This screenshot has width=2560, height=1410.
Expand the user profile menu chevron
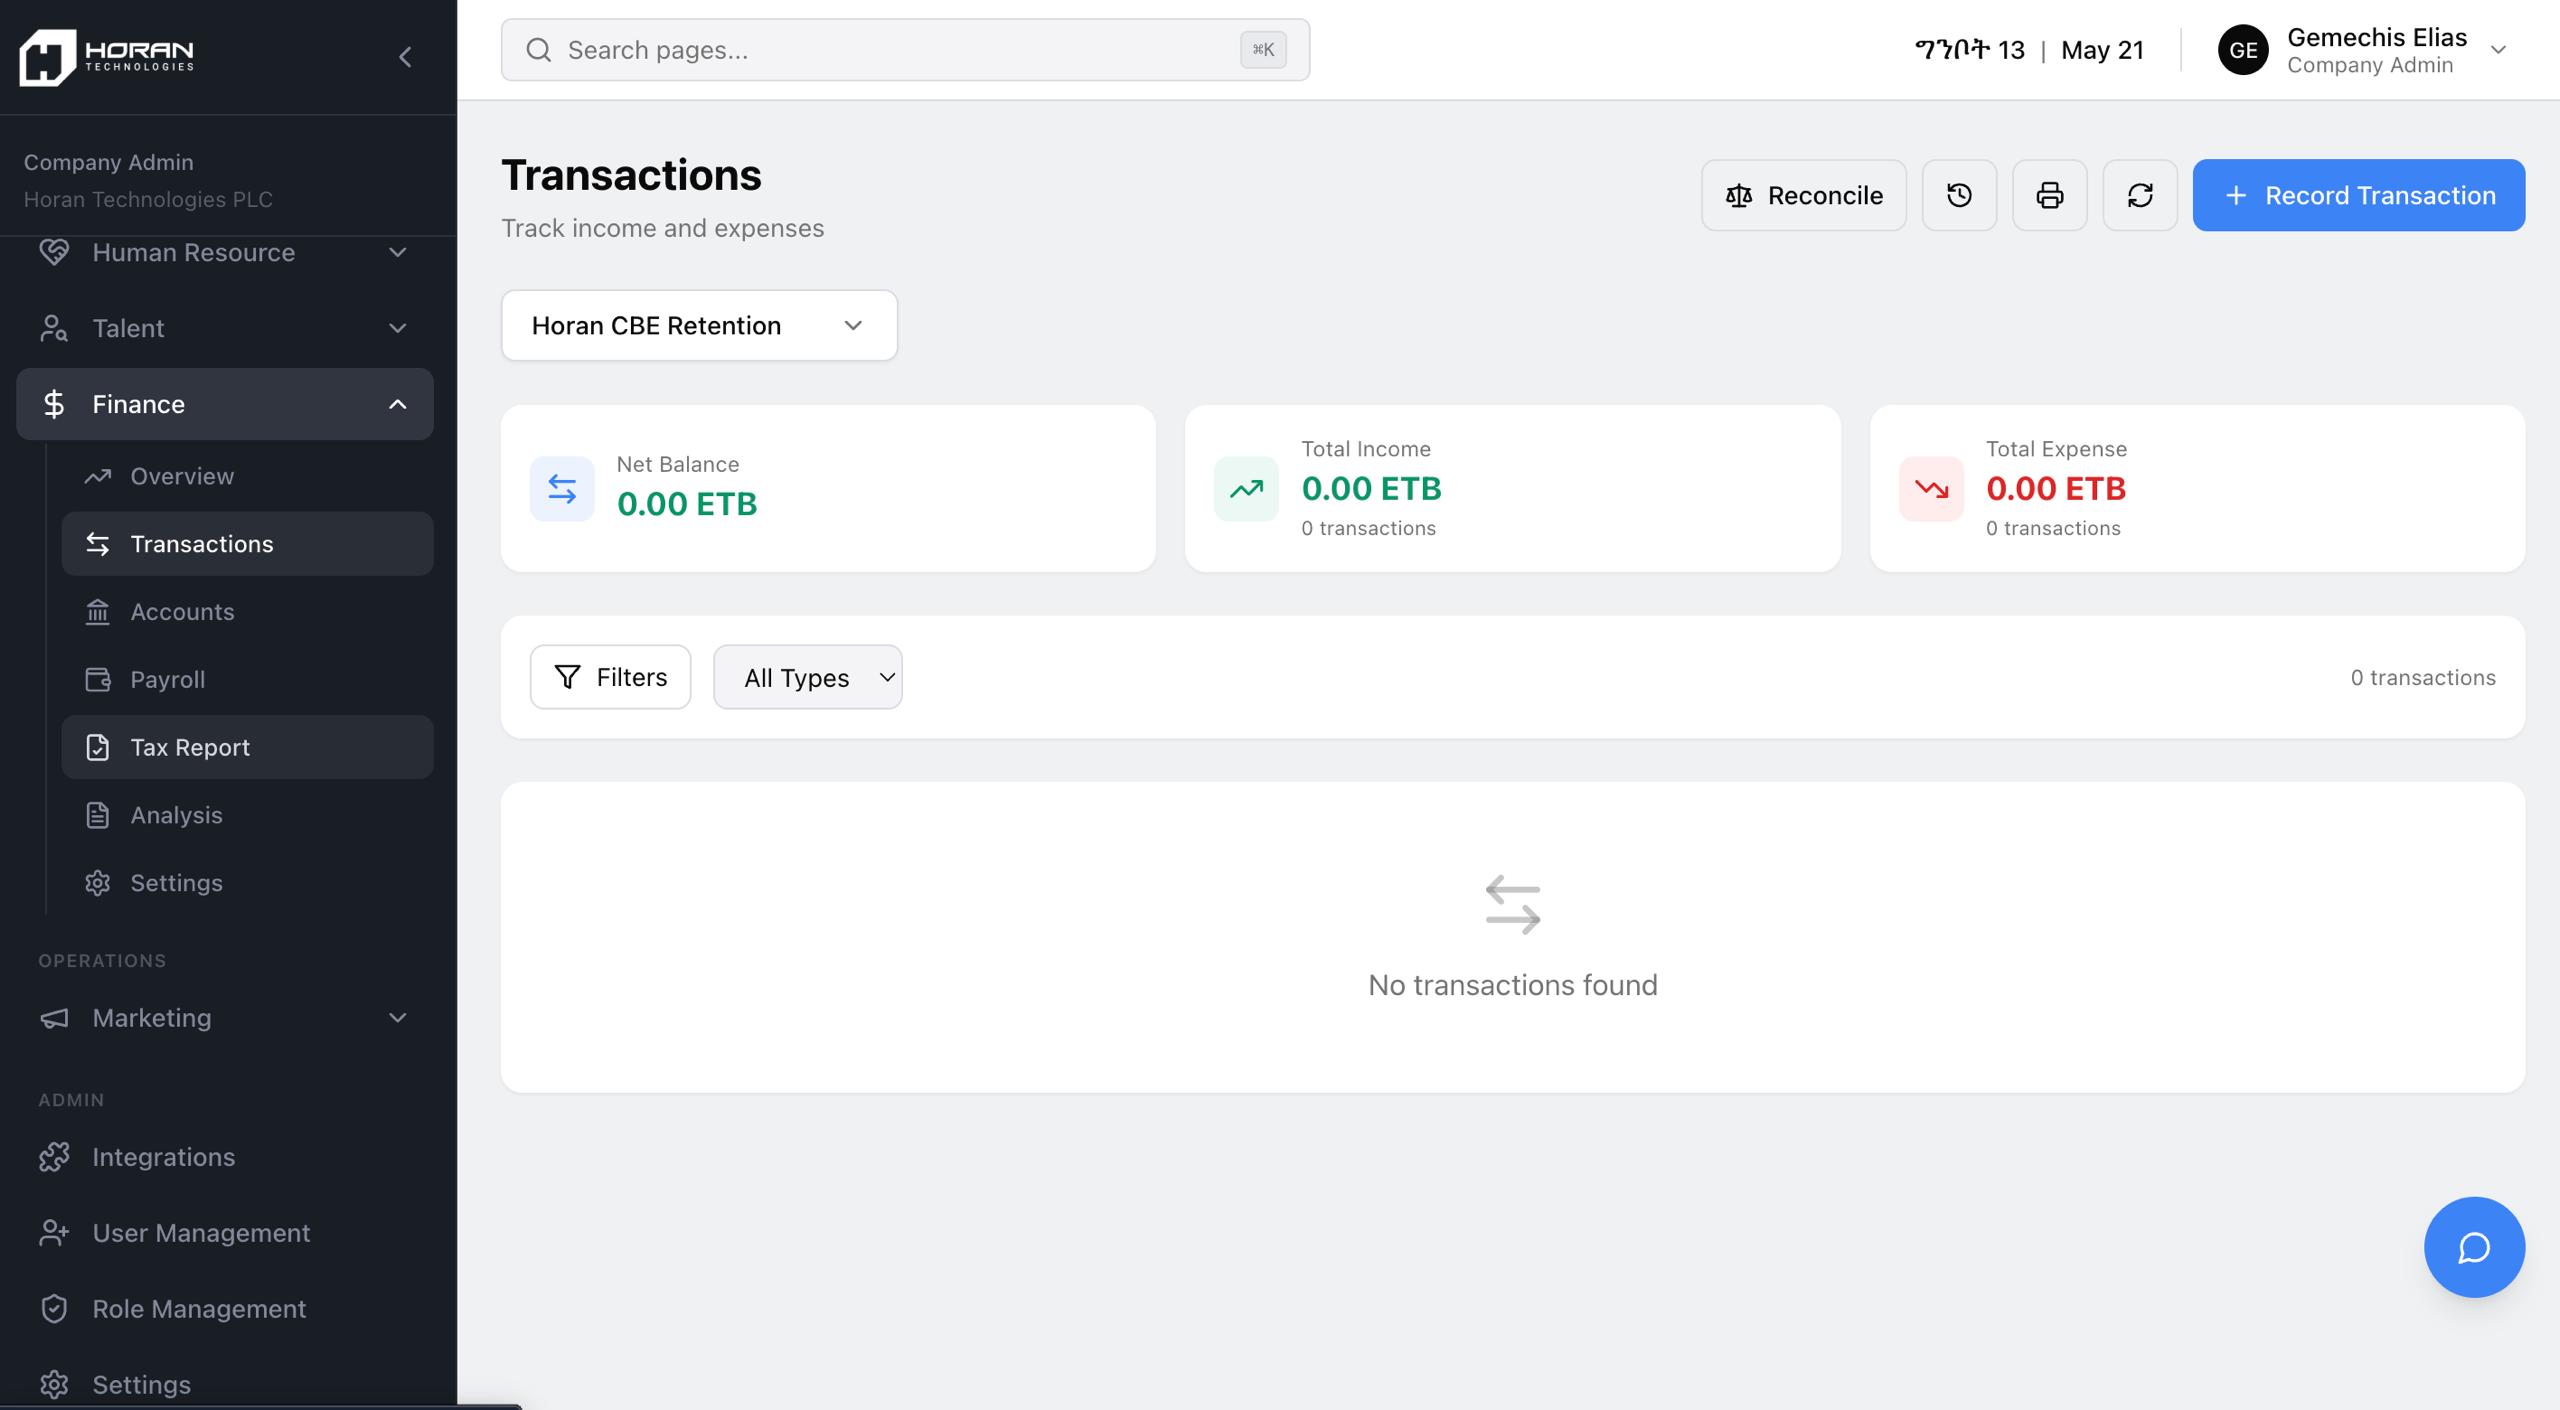coord(2498,50)
